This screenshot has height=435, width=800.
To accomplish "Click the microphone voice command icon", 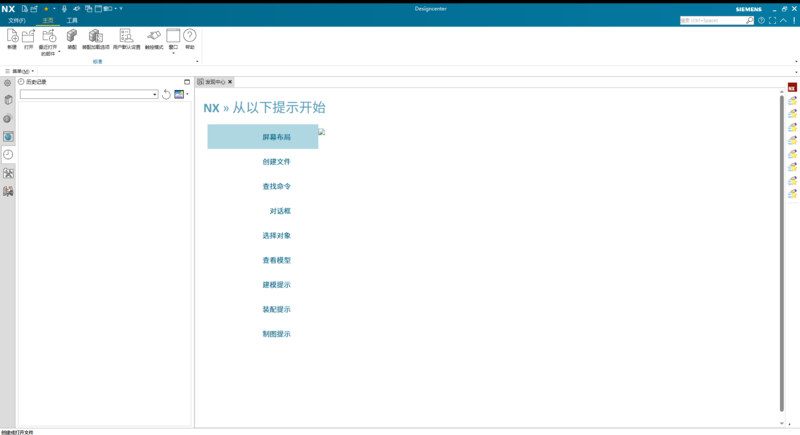I will (64, 9).
